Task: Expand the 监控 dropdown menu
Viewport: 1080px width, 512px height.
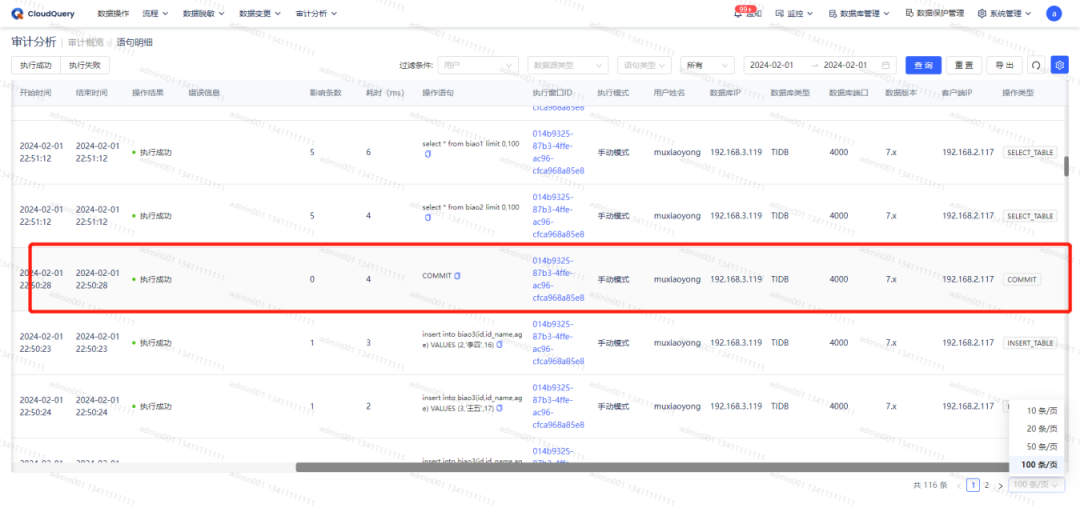Action: pyautogui.click(x=794, y=13)
